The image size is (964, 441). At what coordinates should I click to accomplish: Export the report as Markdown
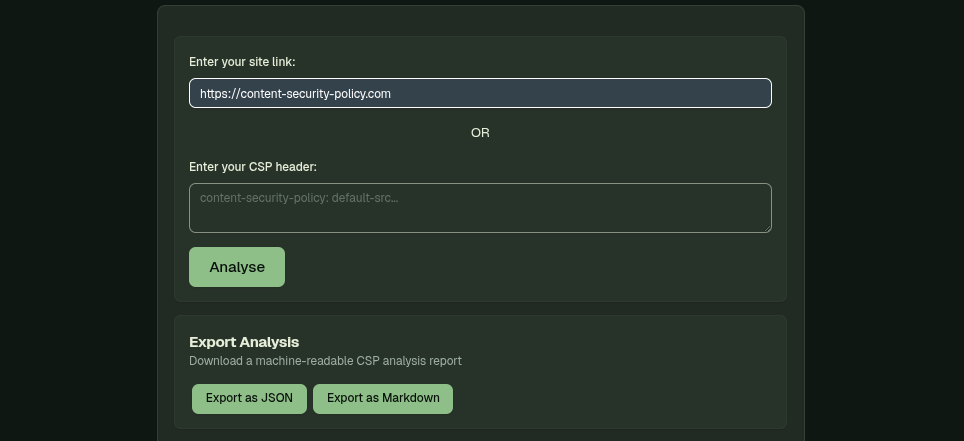pyautogui.click(x=383, y=398)
